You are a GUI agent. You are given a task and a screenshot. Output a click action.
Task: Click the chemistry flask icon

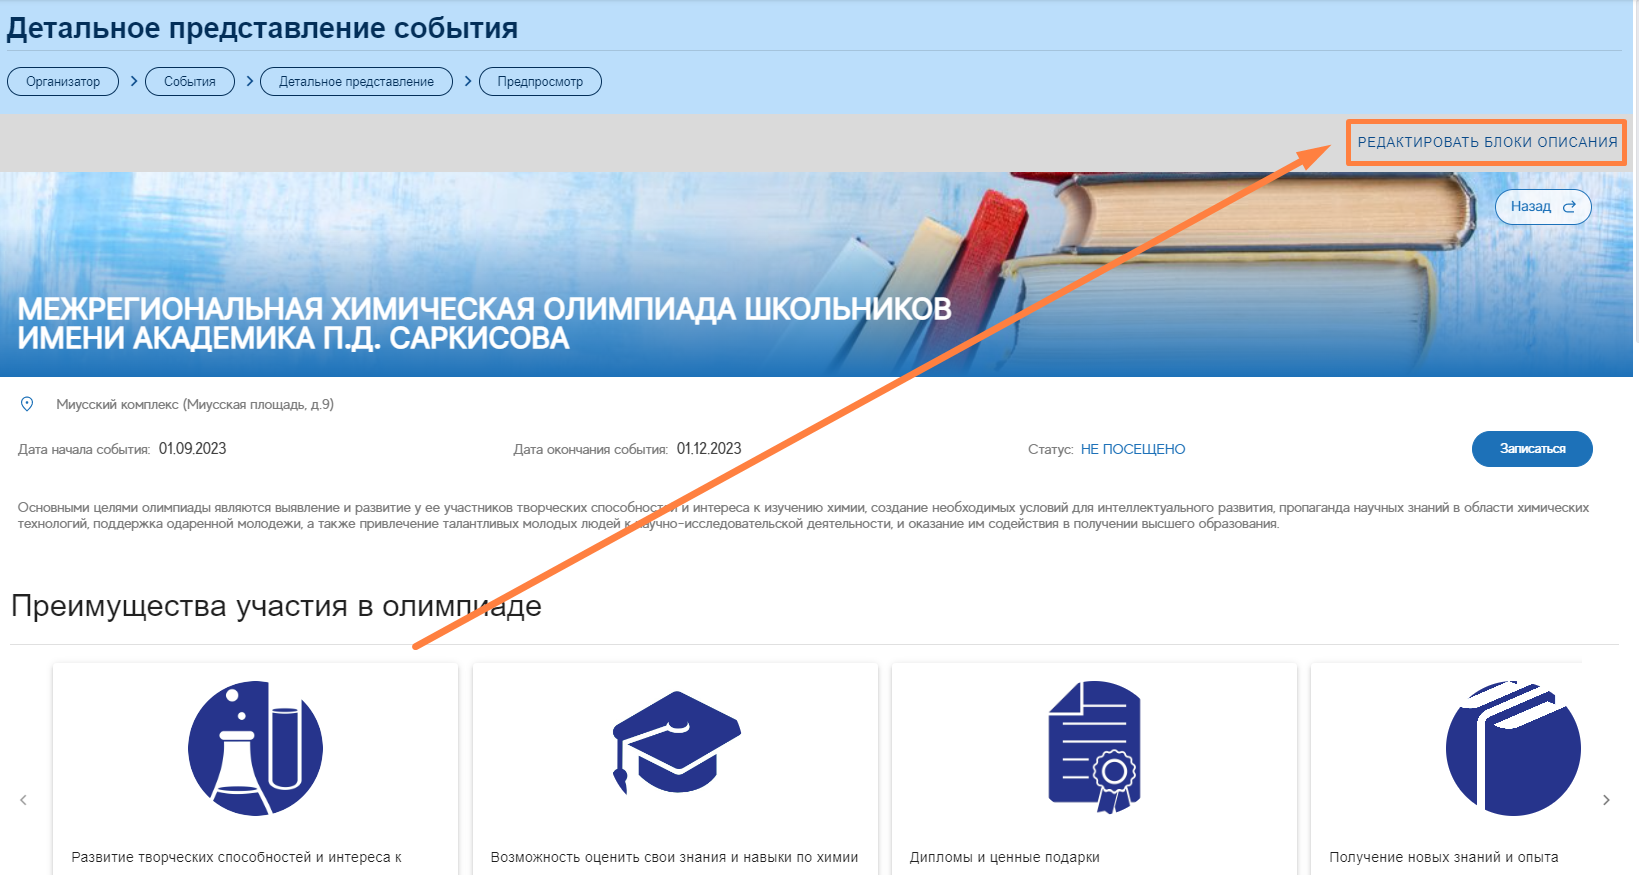[255, 748]
